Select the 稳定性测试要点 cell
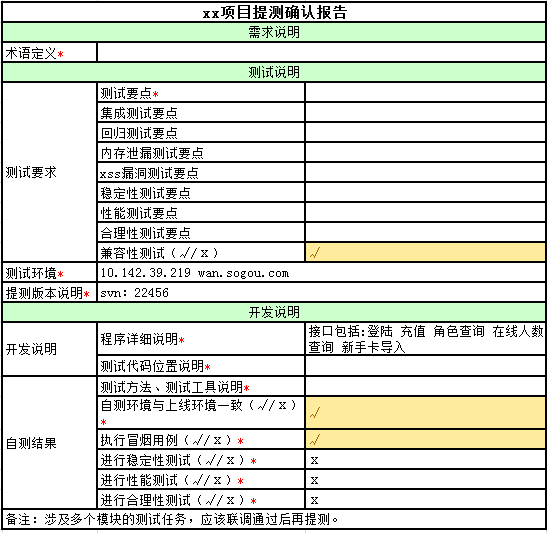Screen dimensions: 547x533 tap(201, 192)
